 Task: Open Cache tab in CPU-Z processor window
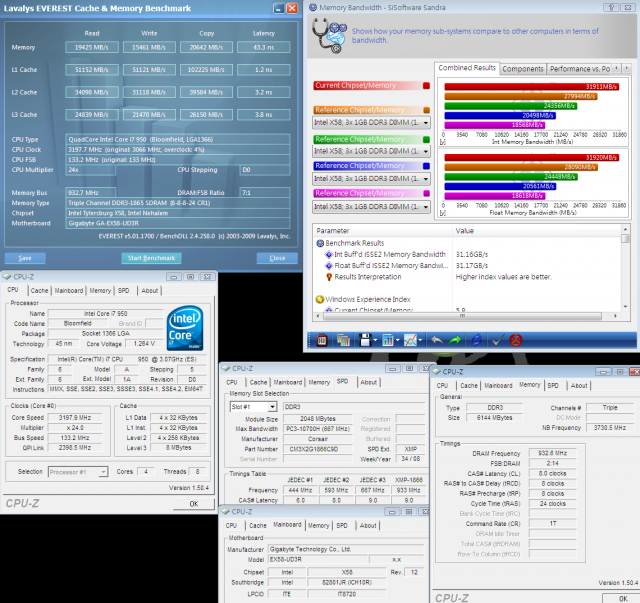coord(39,290)
